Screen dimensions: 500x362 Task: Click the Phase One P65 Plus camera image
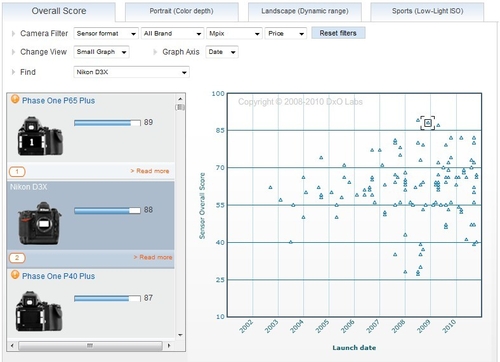tap(40, 136)
